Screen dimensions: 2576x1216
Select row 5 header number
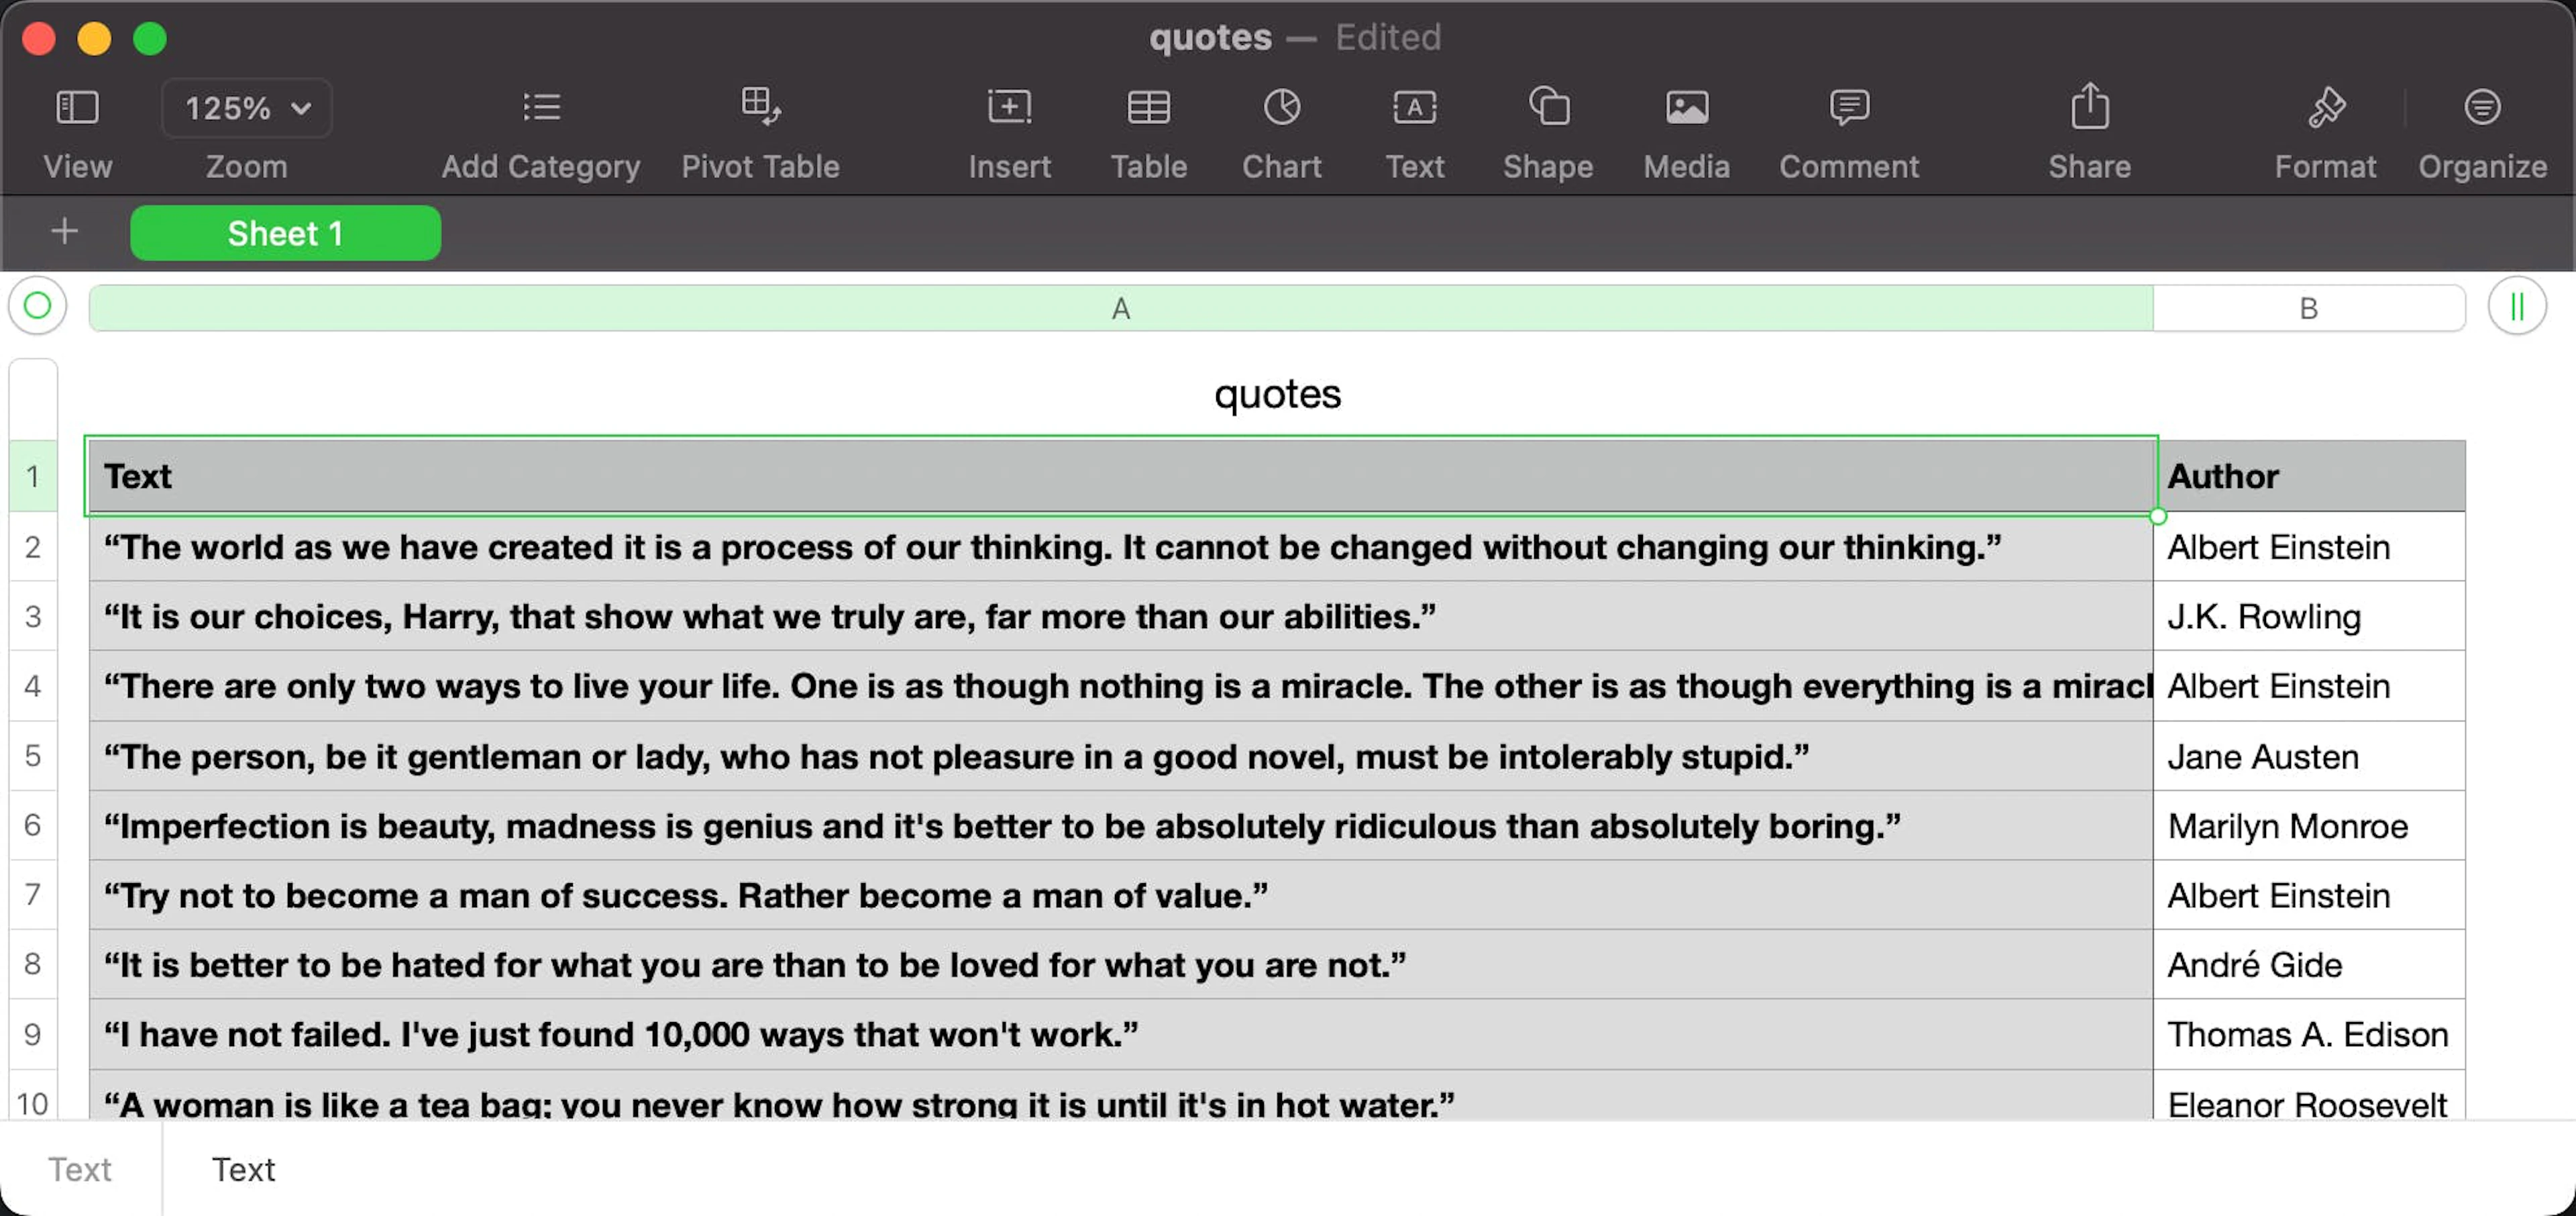click(33, 756)
